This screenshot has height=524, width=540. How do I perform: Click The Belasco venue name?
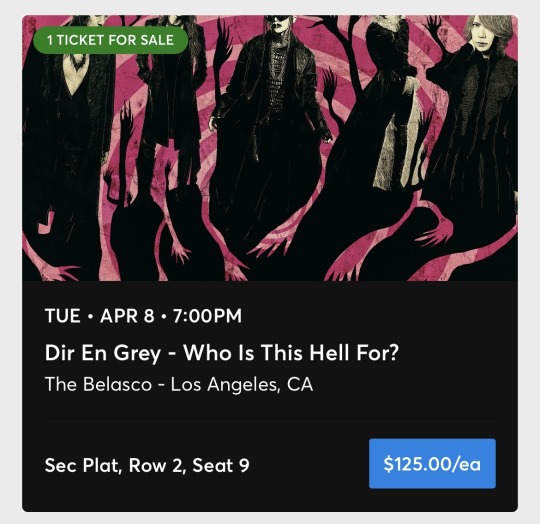click(98, 384)
